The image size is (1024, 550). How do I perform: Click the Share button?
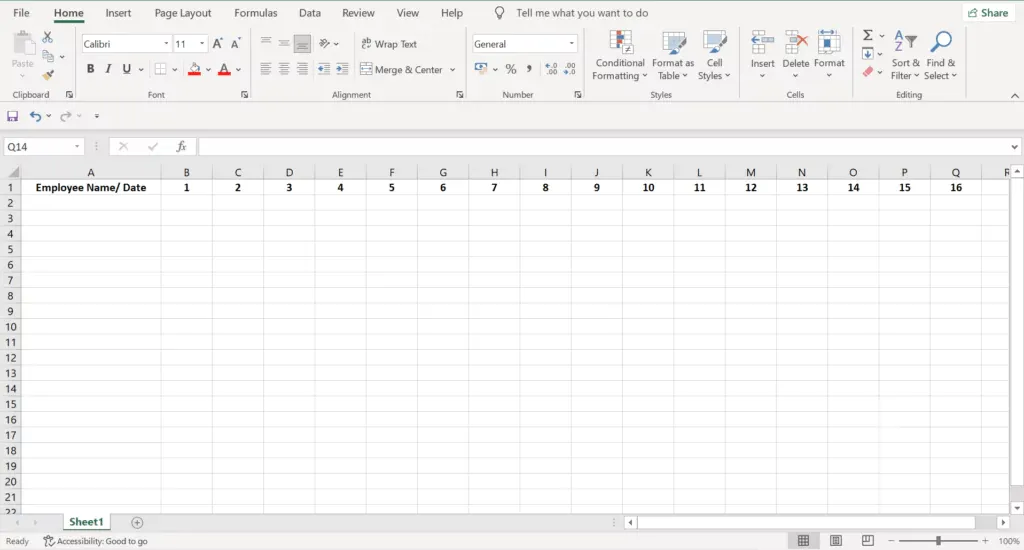click(x=988, y=13)
